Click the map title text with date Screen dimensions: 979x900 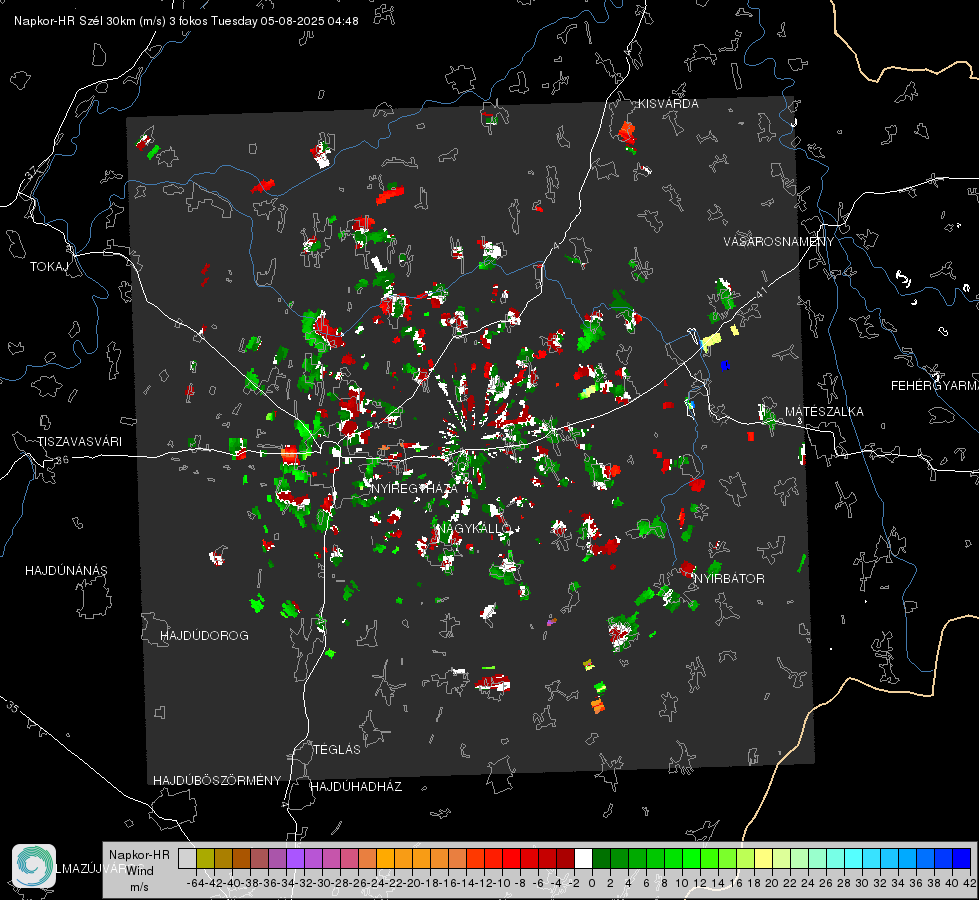[x=186, y=21]
